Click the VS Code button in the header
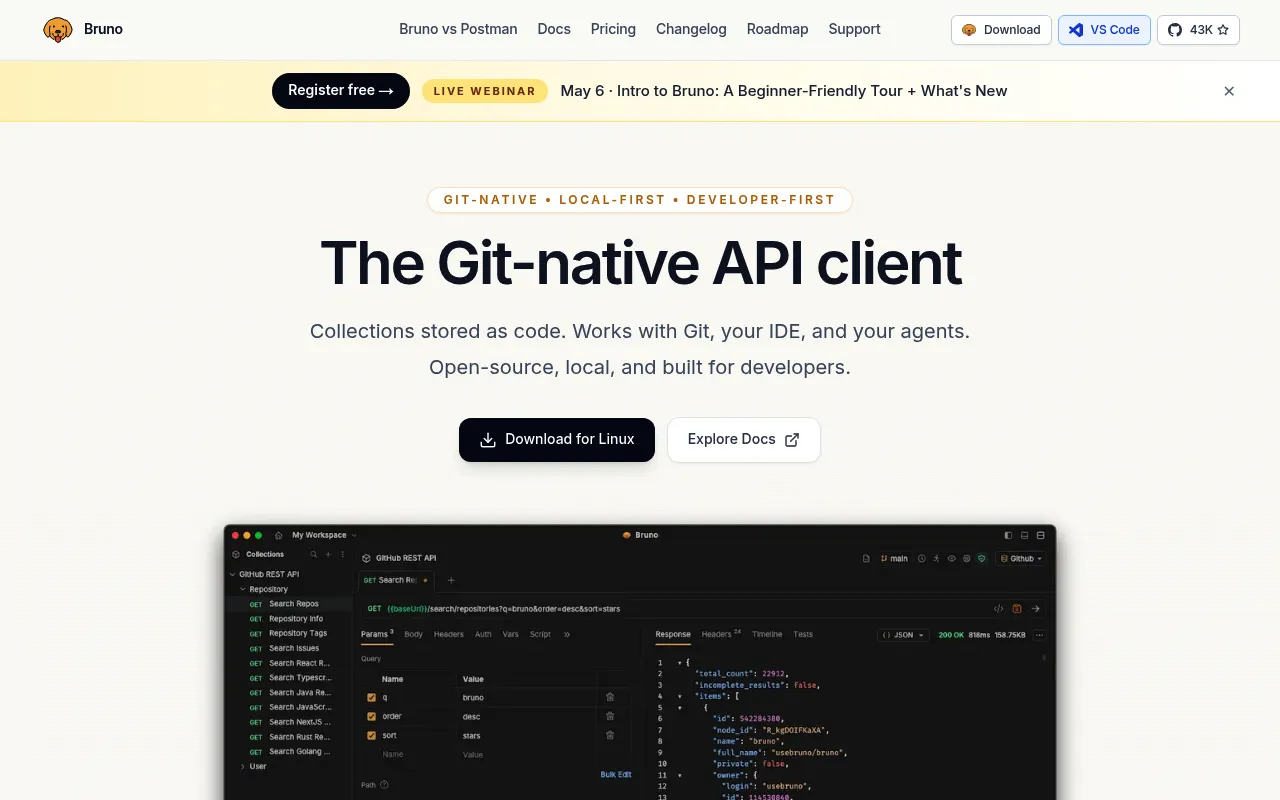1280x800 pixels. 1104,30
